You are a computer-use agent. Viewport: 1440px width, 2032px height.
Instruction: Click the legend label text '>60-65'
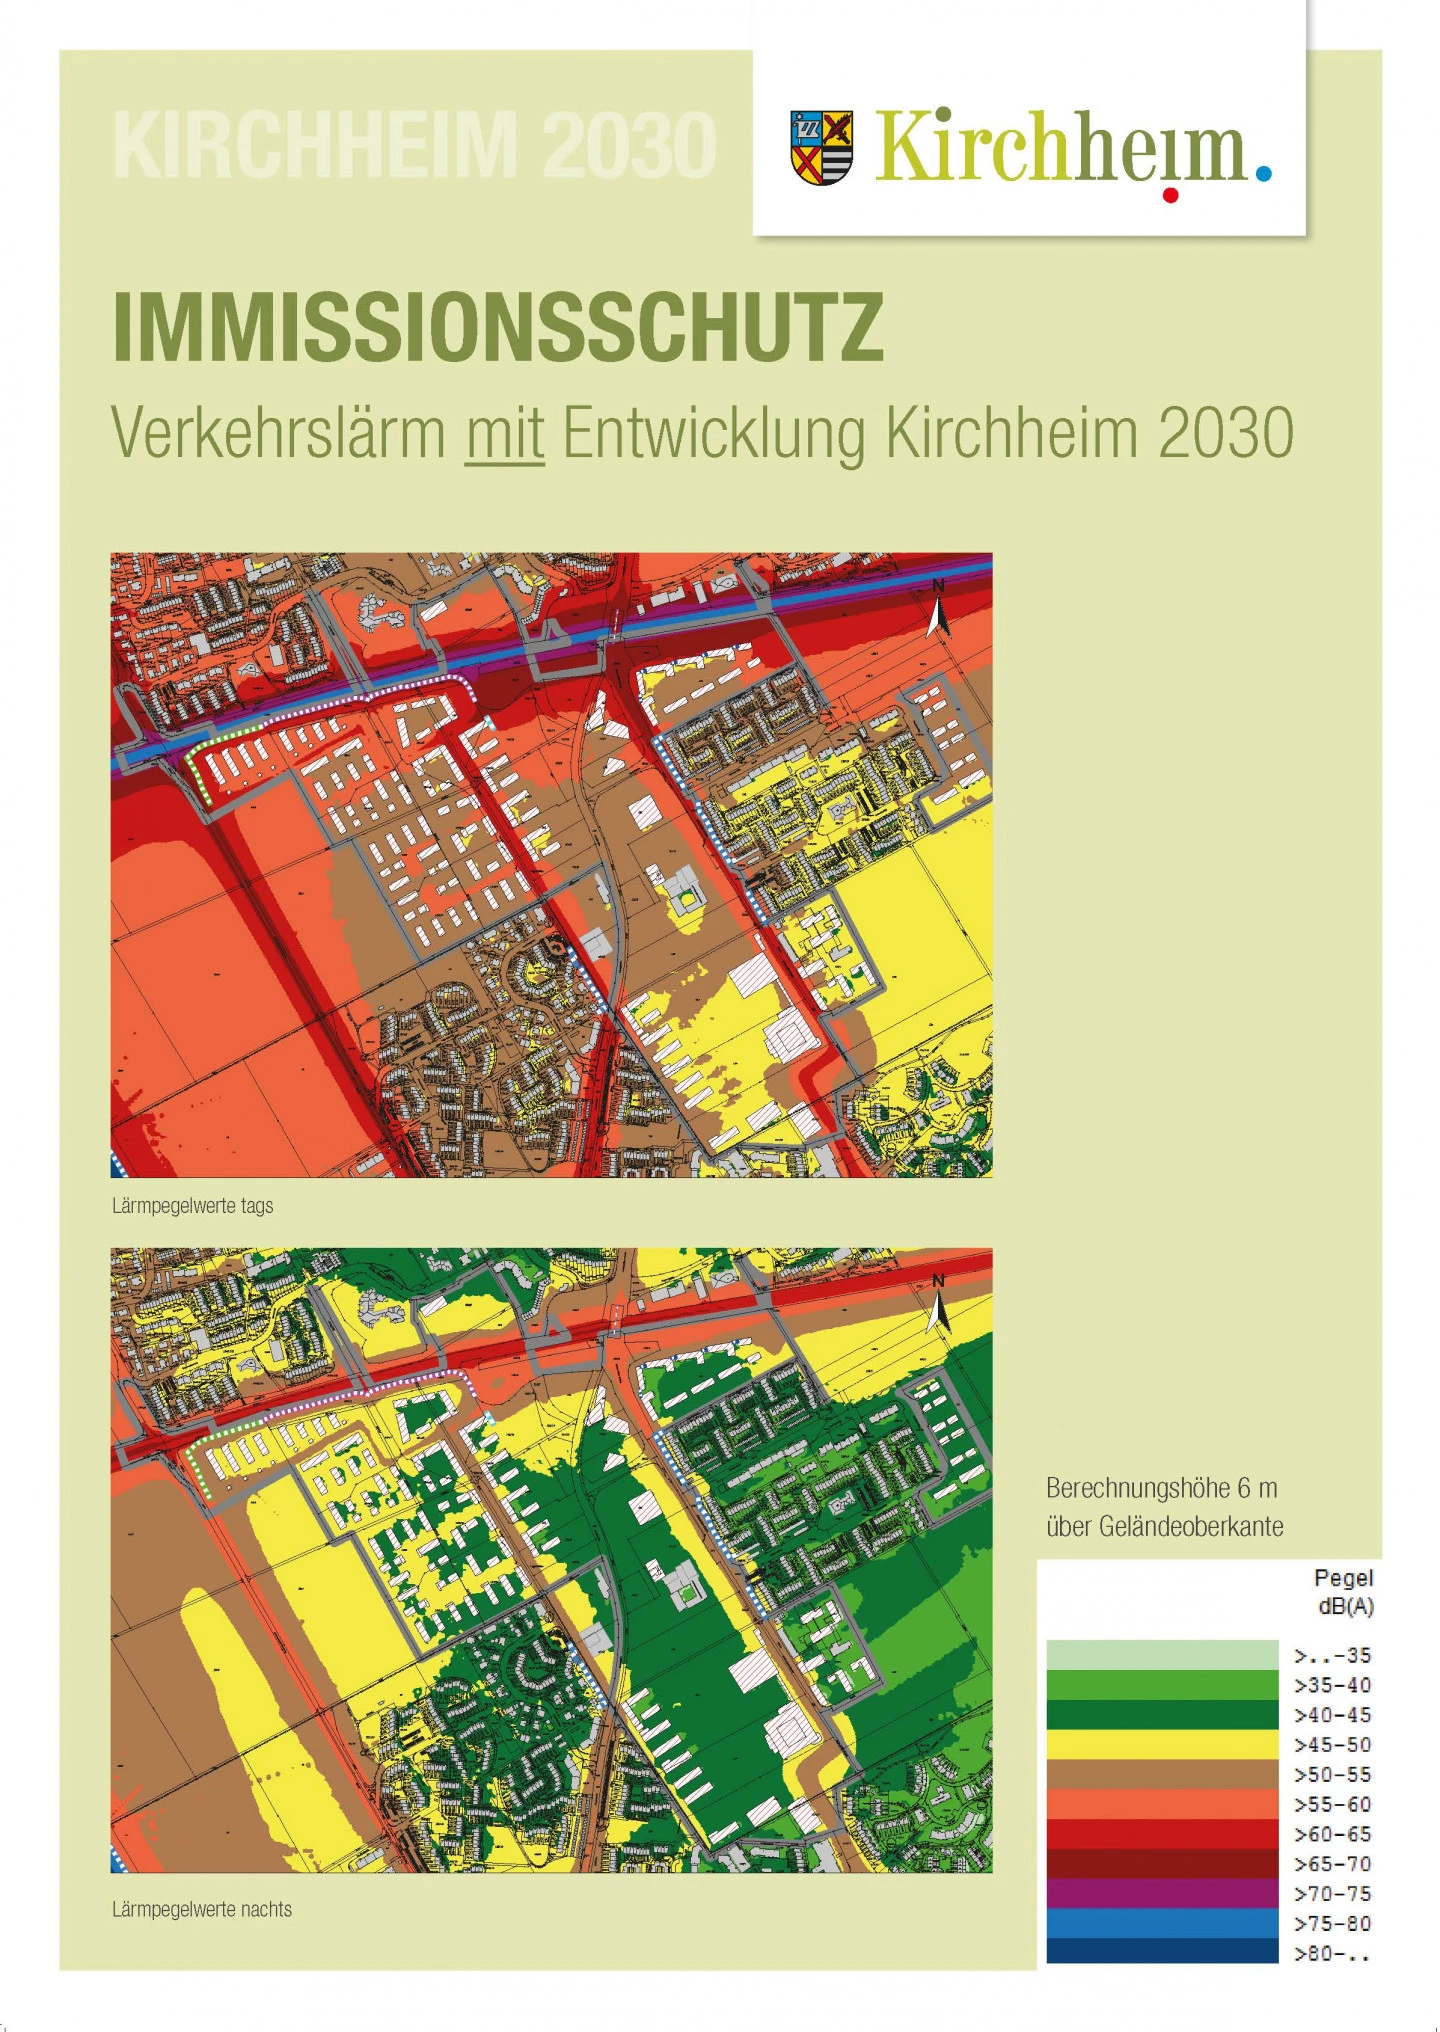1332,1834
